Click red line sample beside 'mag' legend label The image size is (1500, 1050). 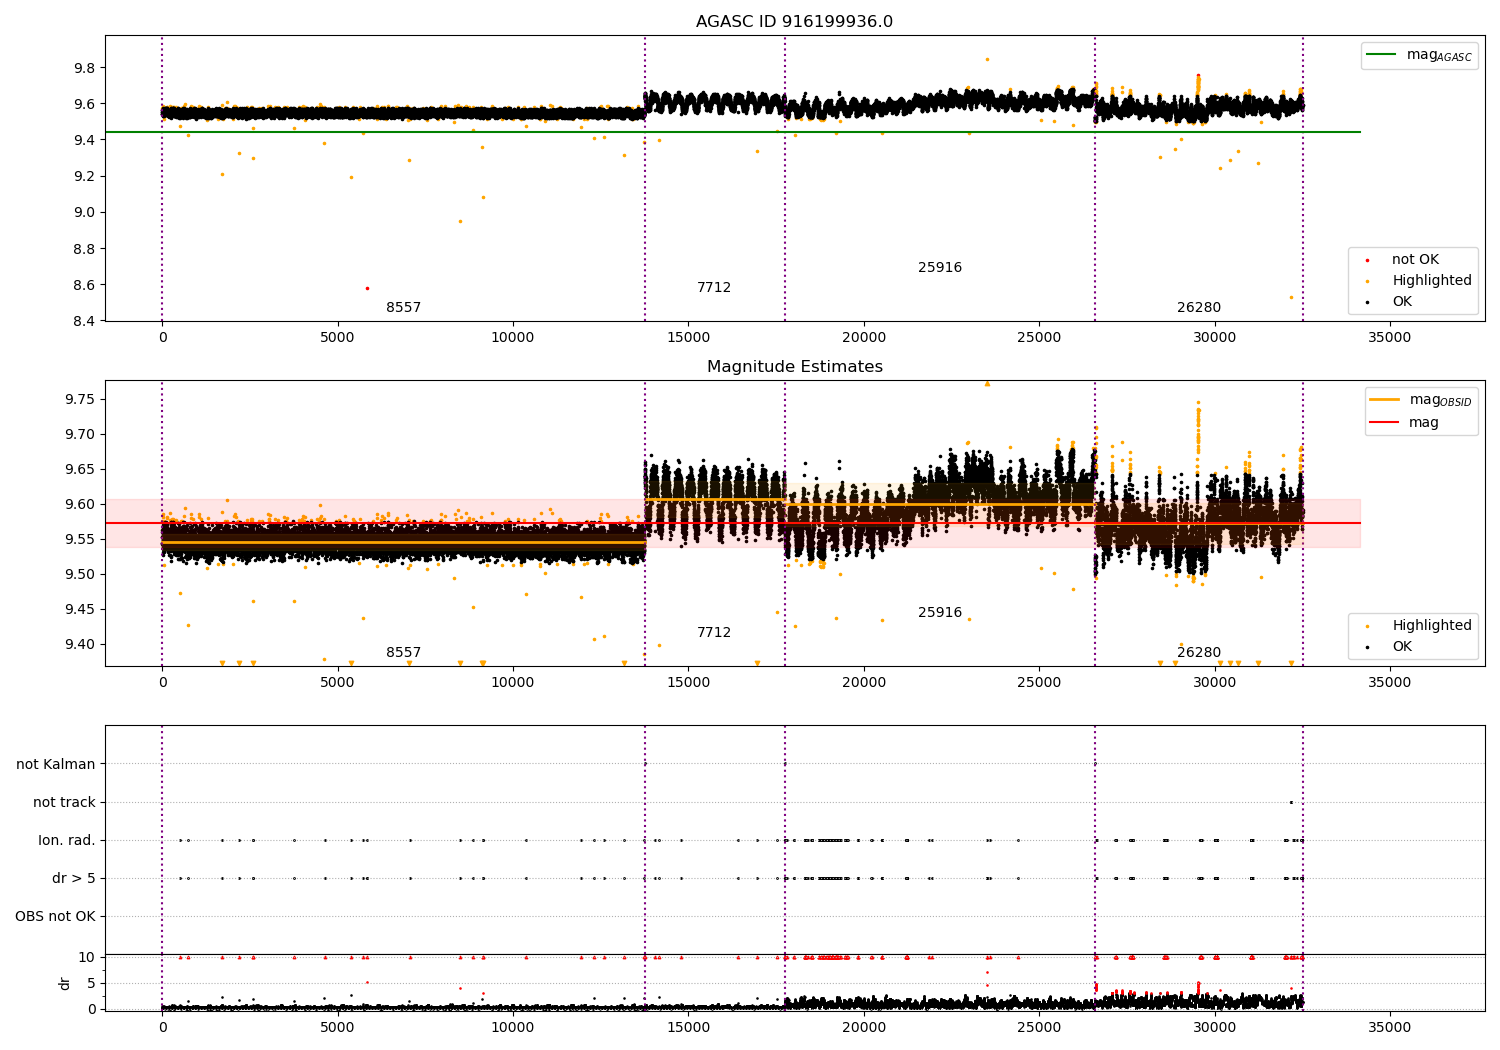click(x=1385, y=423)
